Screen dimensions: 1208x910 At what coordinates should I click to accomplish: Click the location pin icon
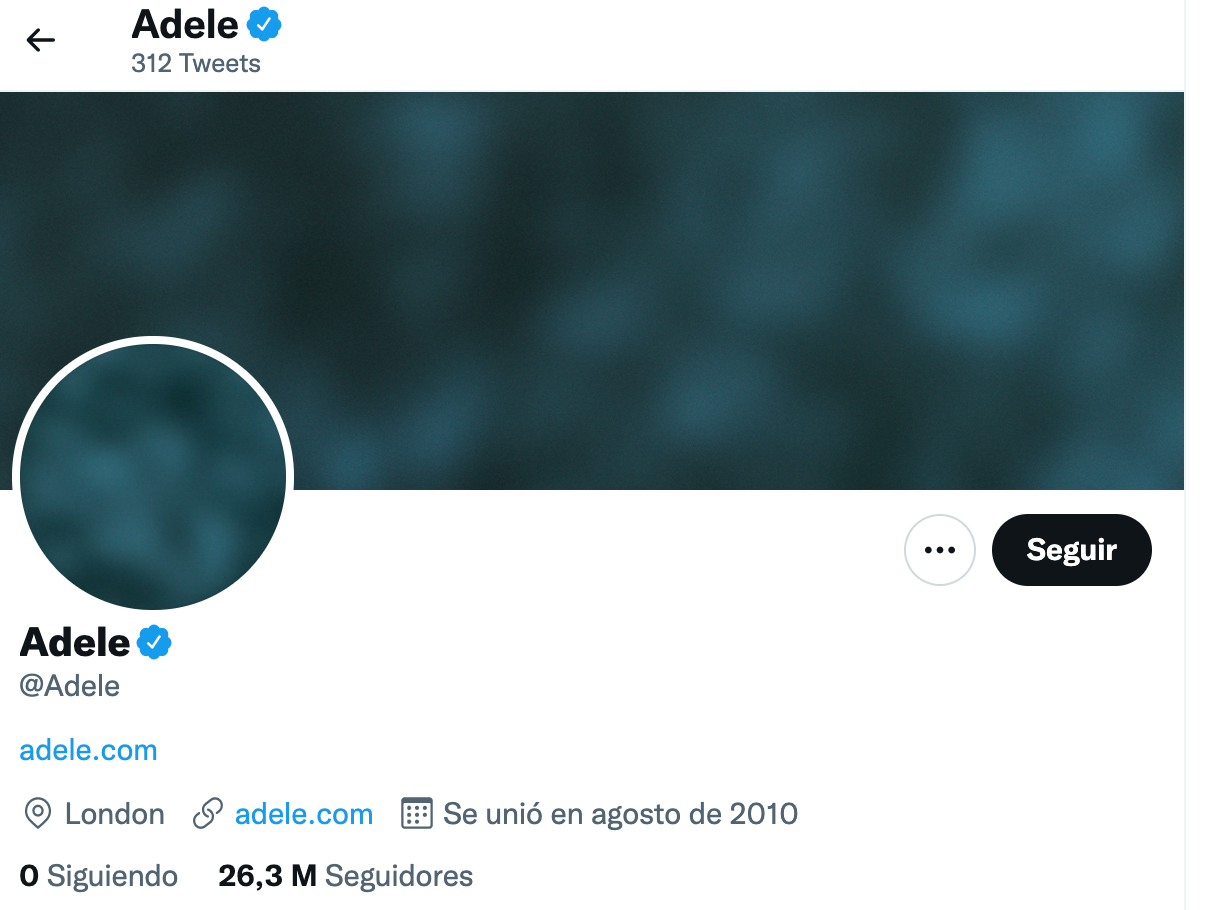point(37,814)
